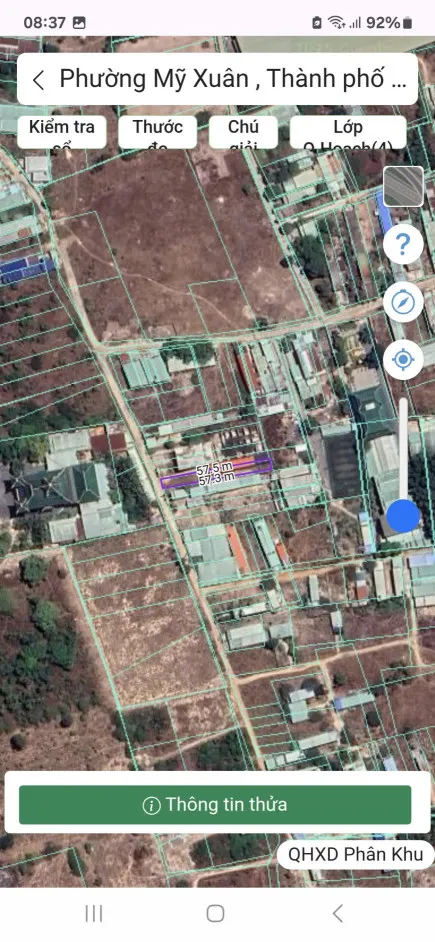
Task: Open the Lớp Q.Hoạch(4) layer selector
Action: pyautogui.click(x=348, y=132)
